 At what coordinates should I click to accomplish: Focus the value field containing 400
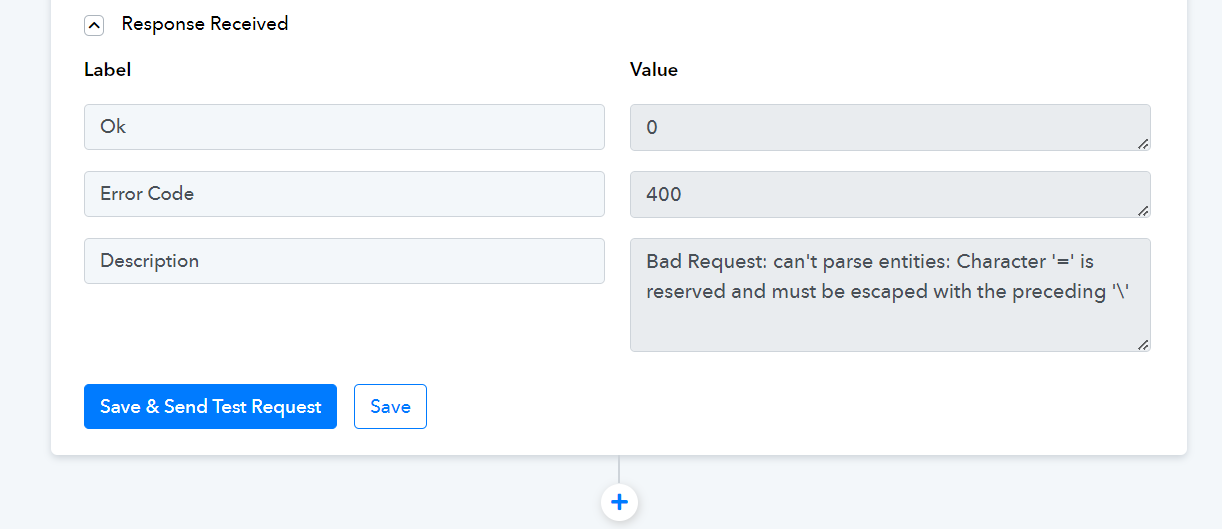(890, 194)
